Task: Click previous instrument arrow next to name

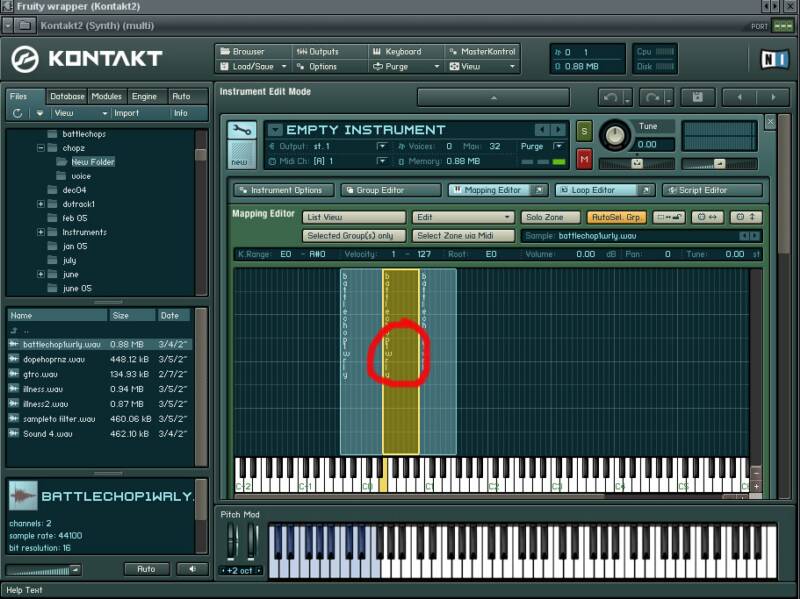Action: (x=542, y=130)
